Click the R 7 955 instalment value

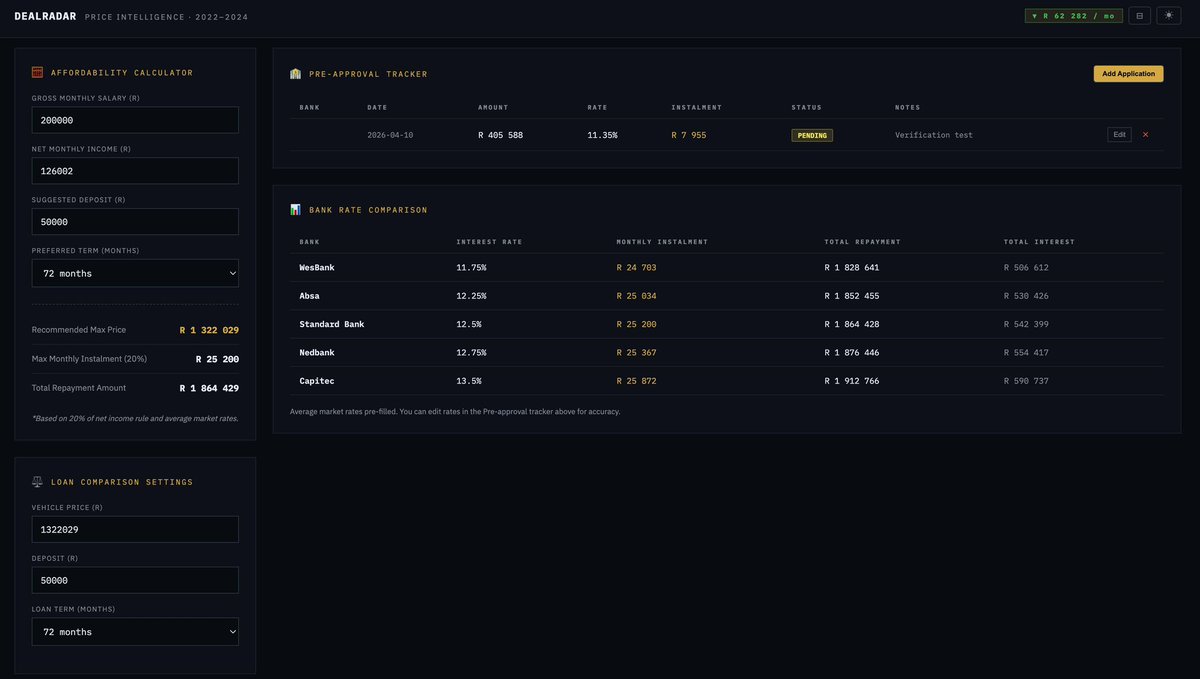689,135
